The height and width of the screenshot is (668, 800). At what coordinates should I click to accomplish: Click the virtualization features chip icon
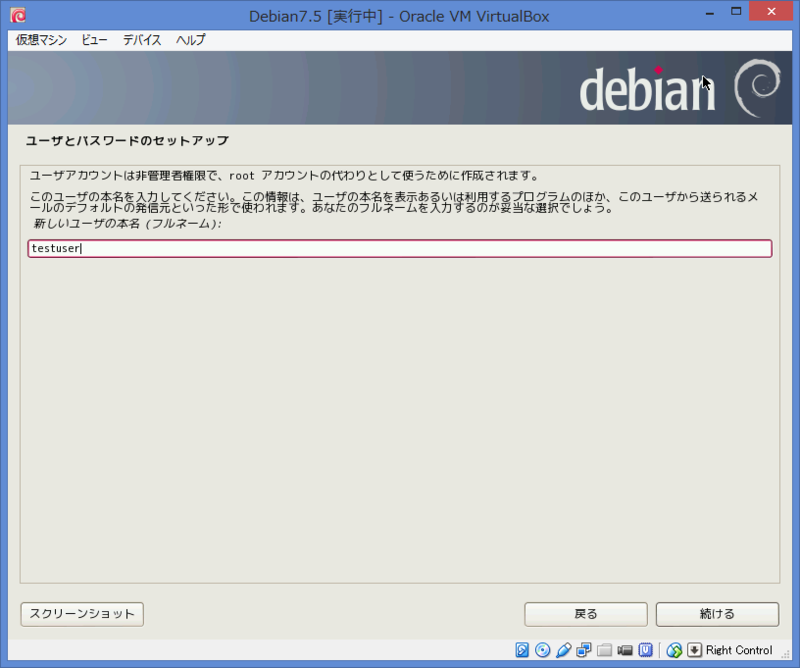[645, 650]
